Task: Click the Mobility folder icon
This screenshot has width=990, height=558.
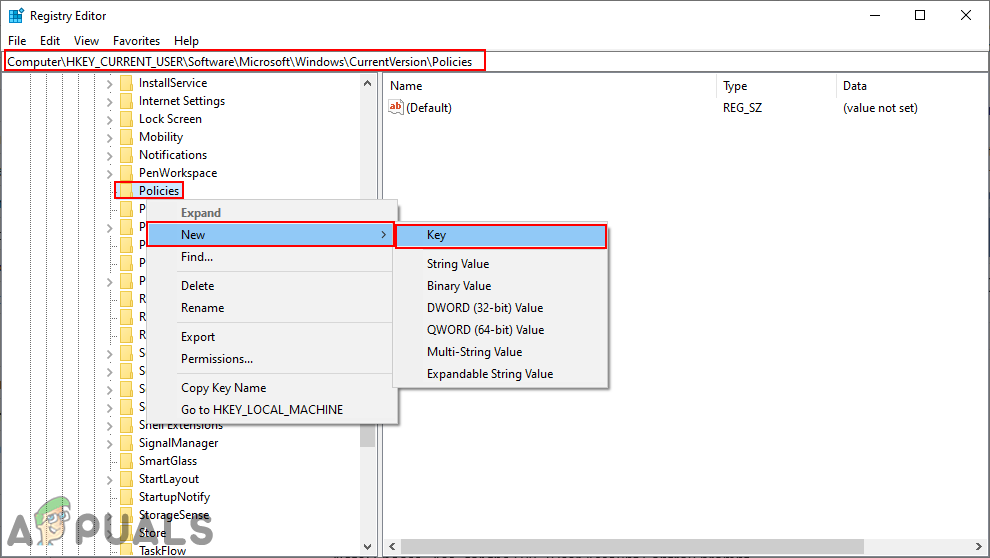Action: 126,137
